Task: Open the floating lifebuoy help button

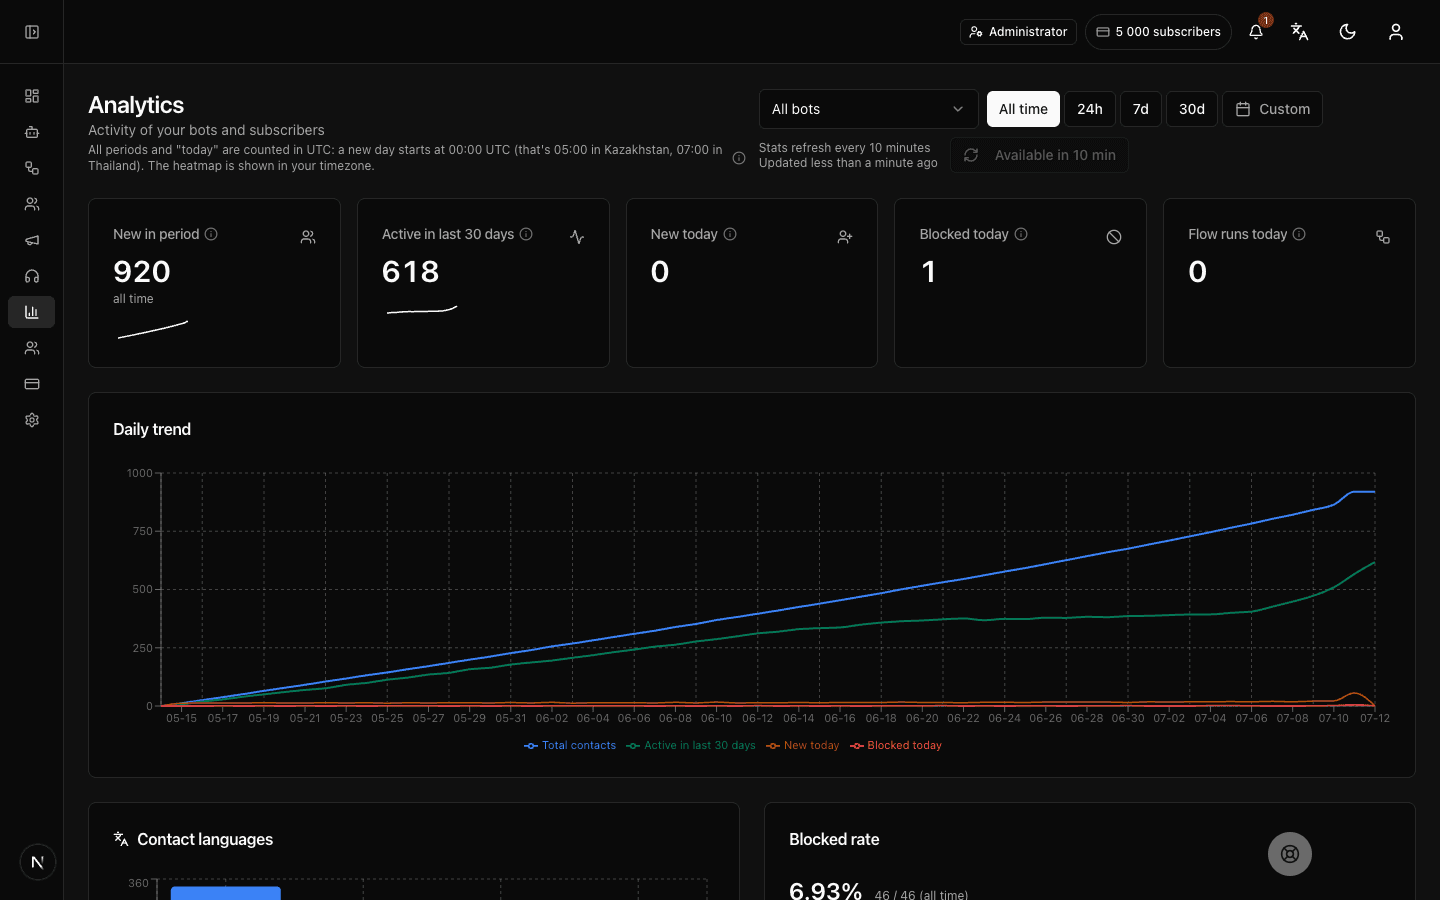Action: point(1290,854)
